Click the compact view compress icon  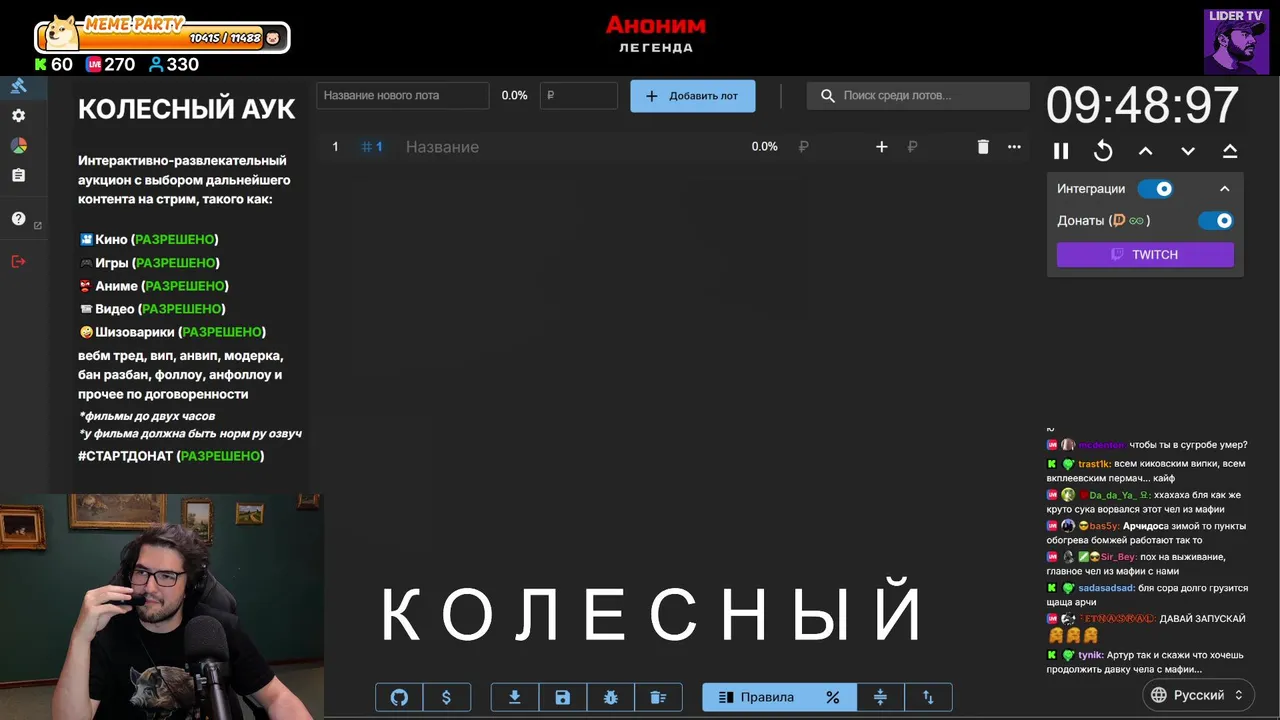[x=880, y=697]
